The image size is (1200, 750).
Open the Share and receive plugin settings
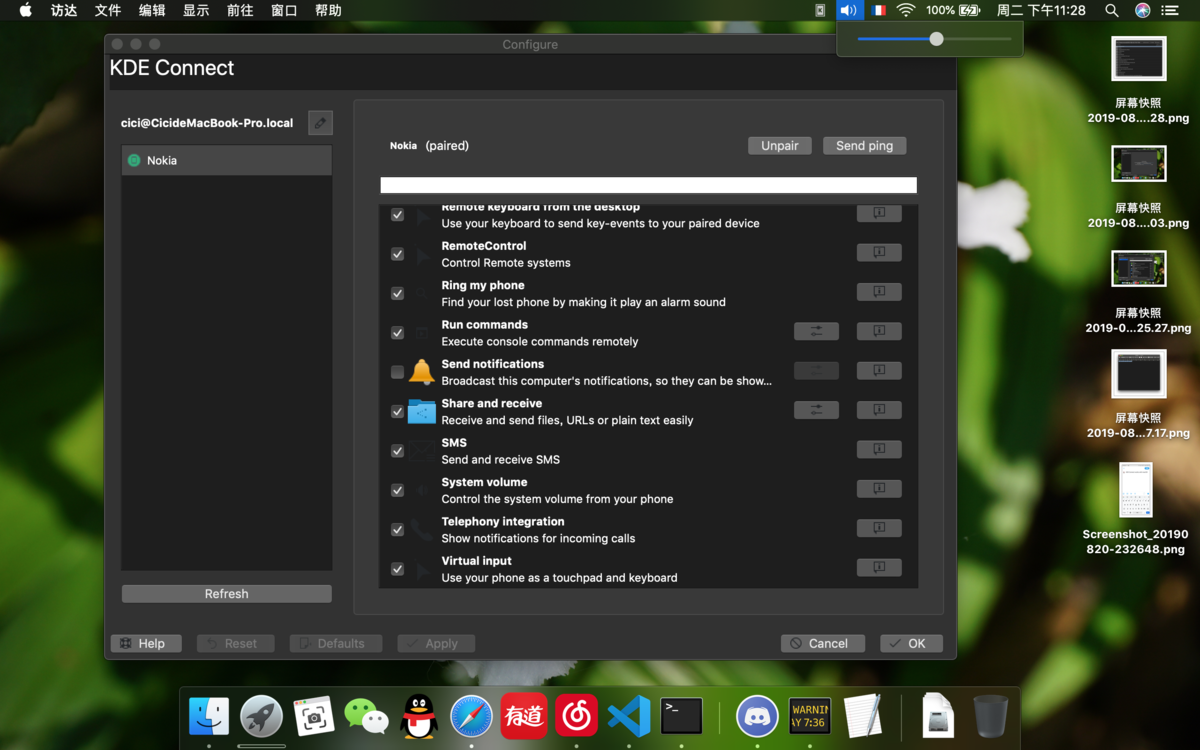click(816, 410)
